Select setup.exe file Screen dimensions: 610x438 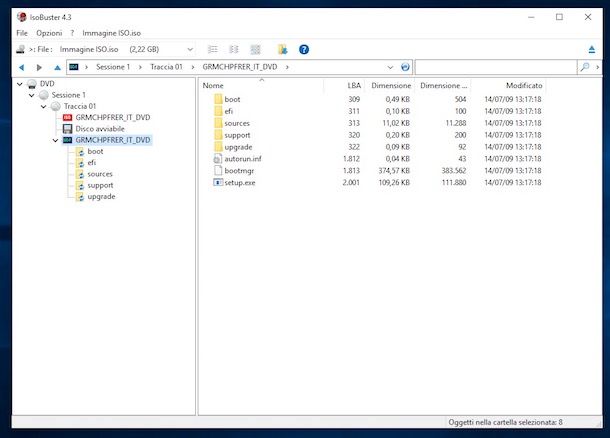click(240, 182)
